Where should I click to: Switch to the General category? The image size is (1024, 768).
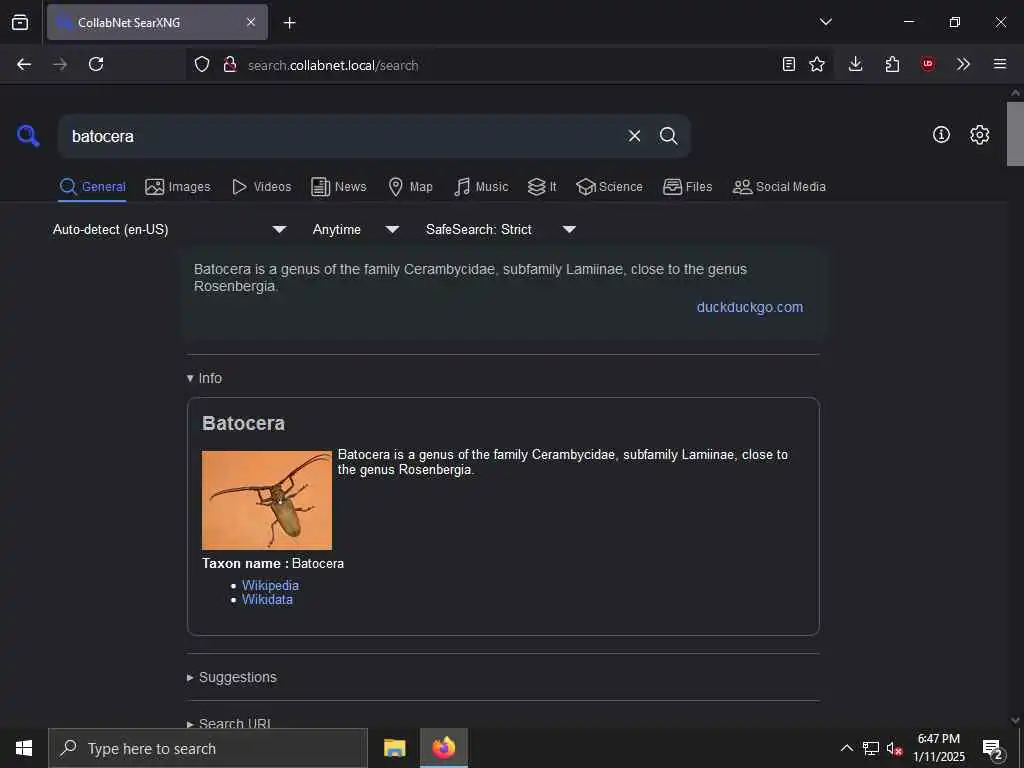(x=92, y=187)
